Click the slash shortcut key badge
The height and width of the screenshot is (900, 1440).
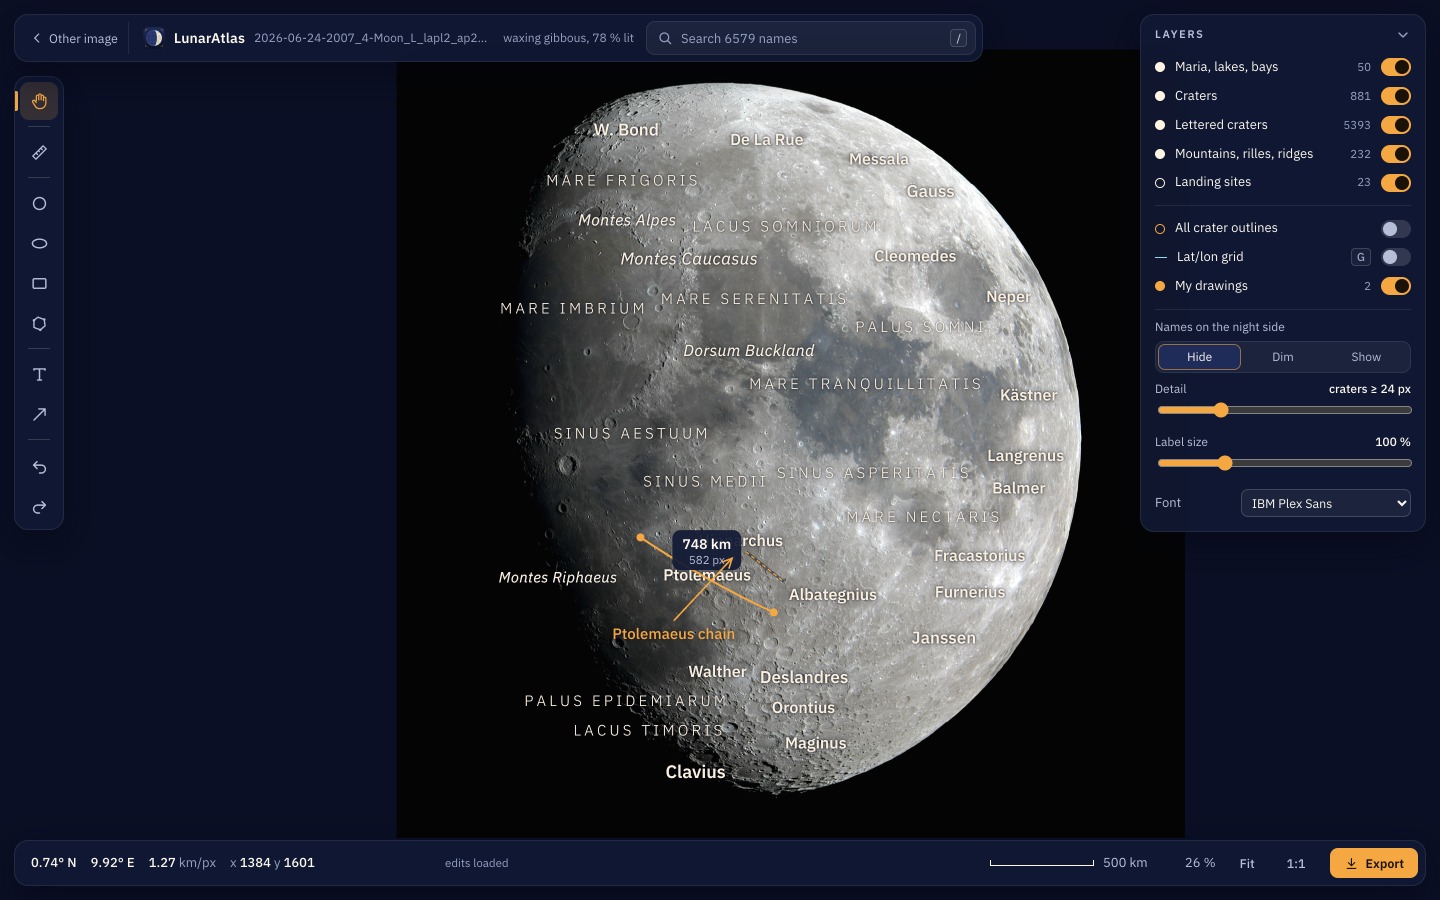pos(958,38)
